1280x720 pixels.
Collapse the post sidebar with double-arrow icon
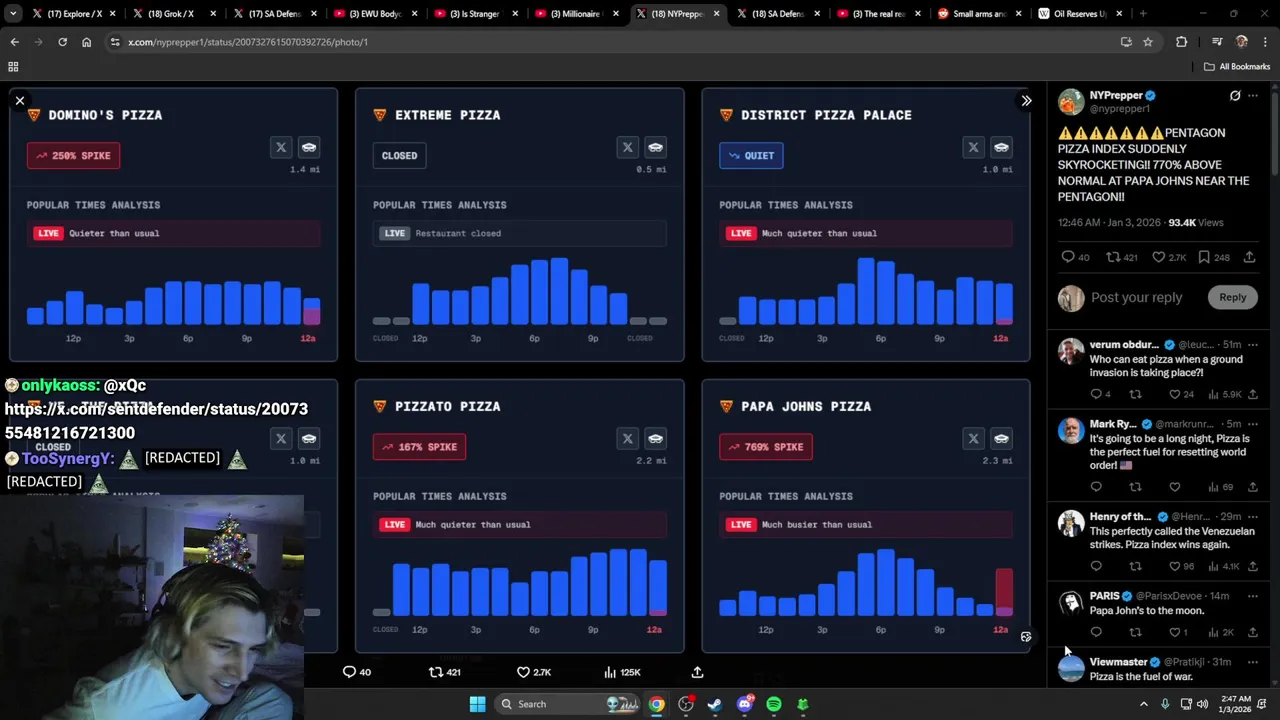click(x=1026, y=101)
